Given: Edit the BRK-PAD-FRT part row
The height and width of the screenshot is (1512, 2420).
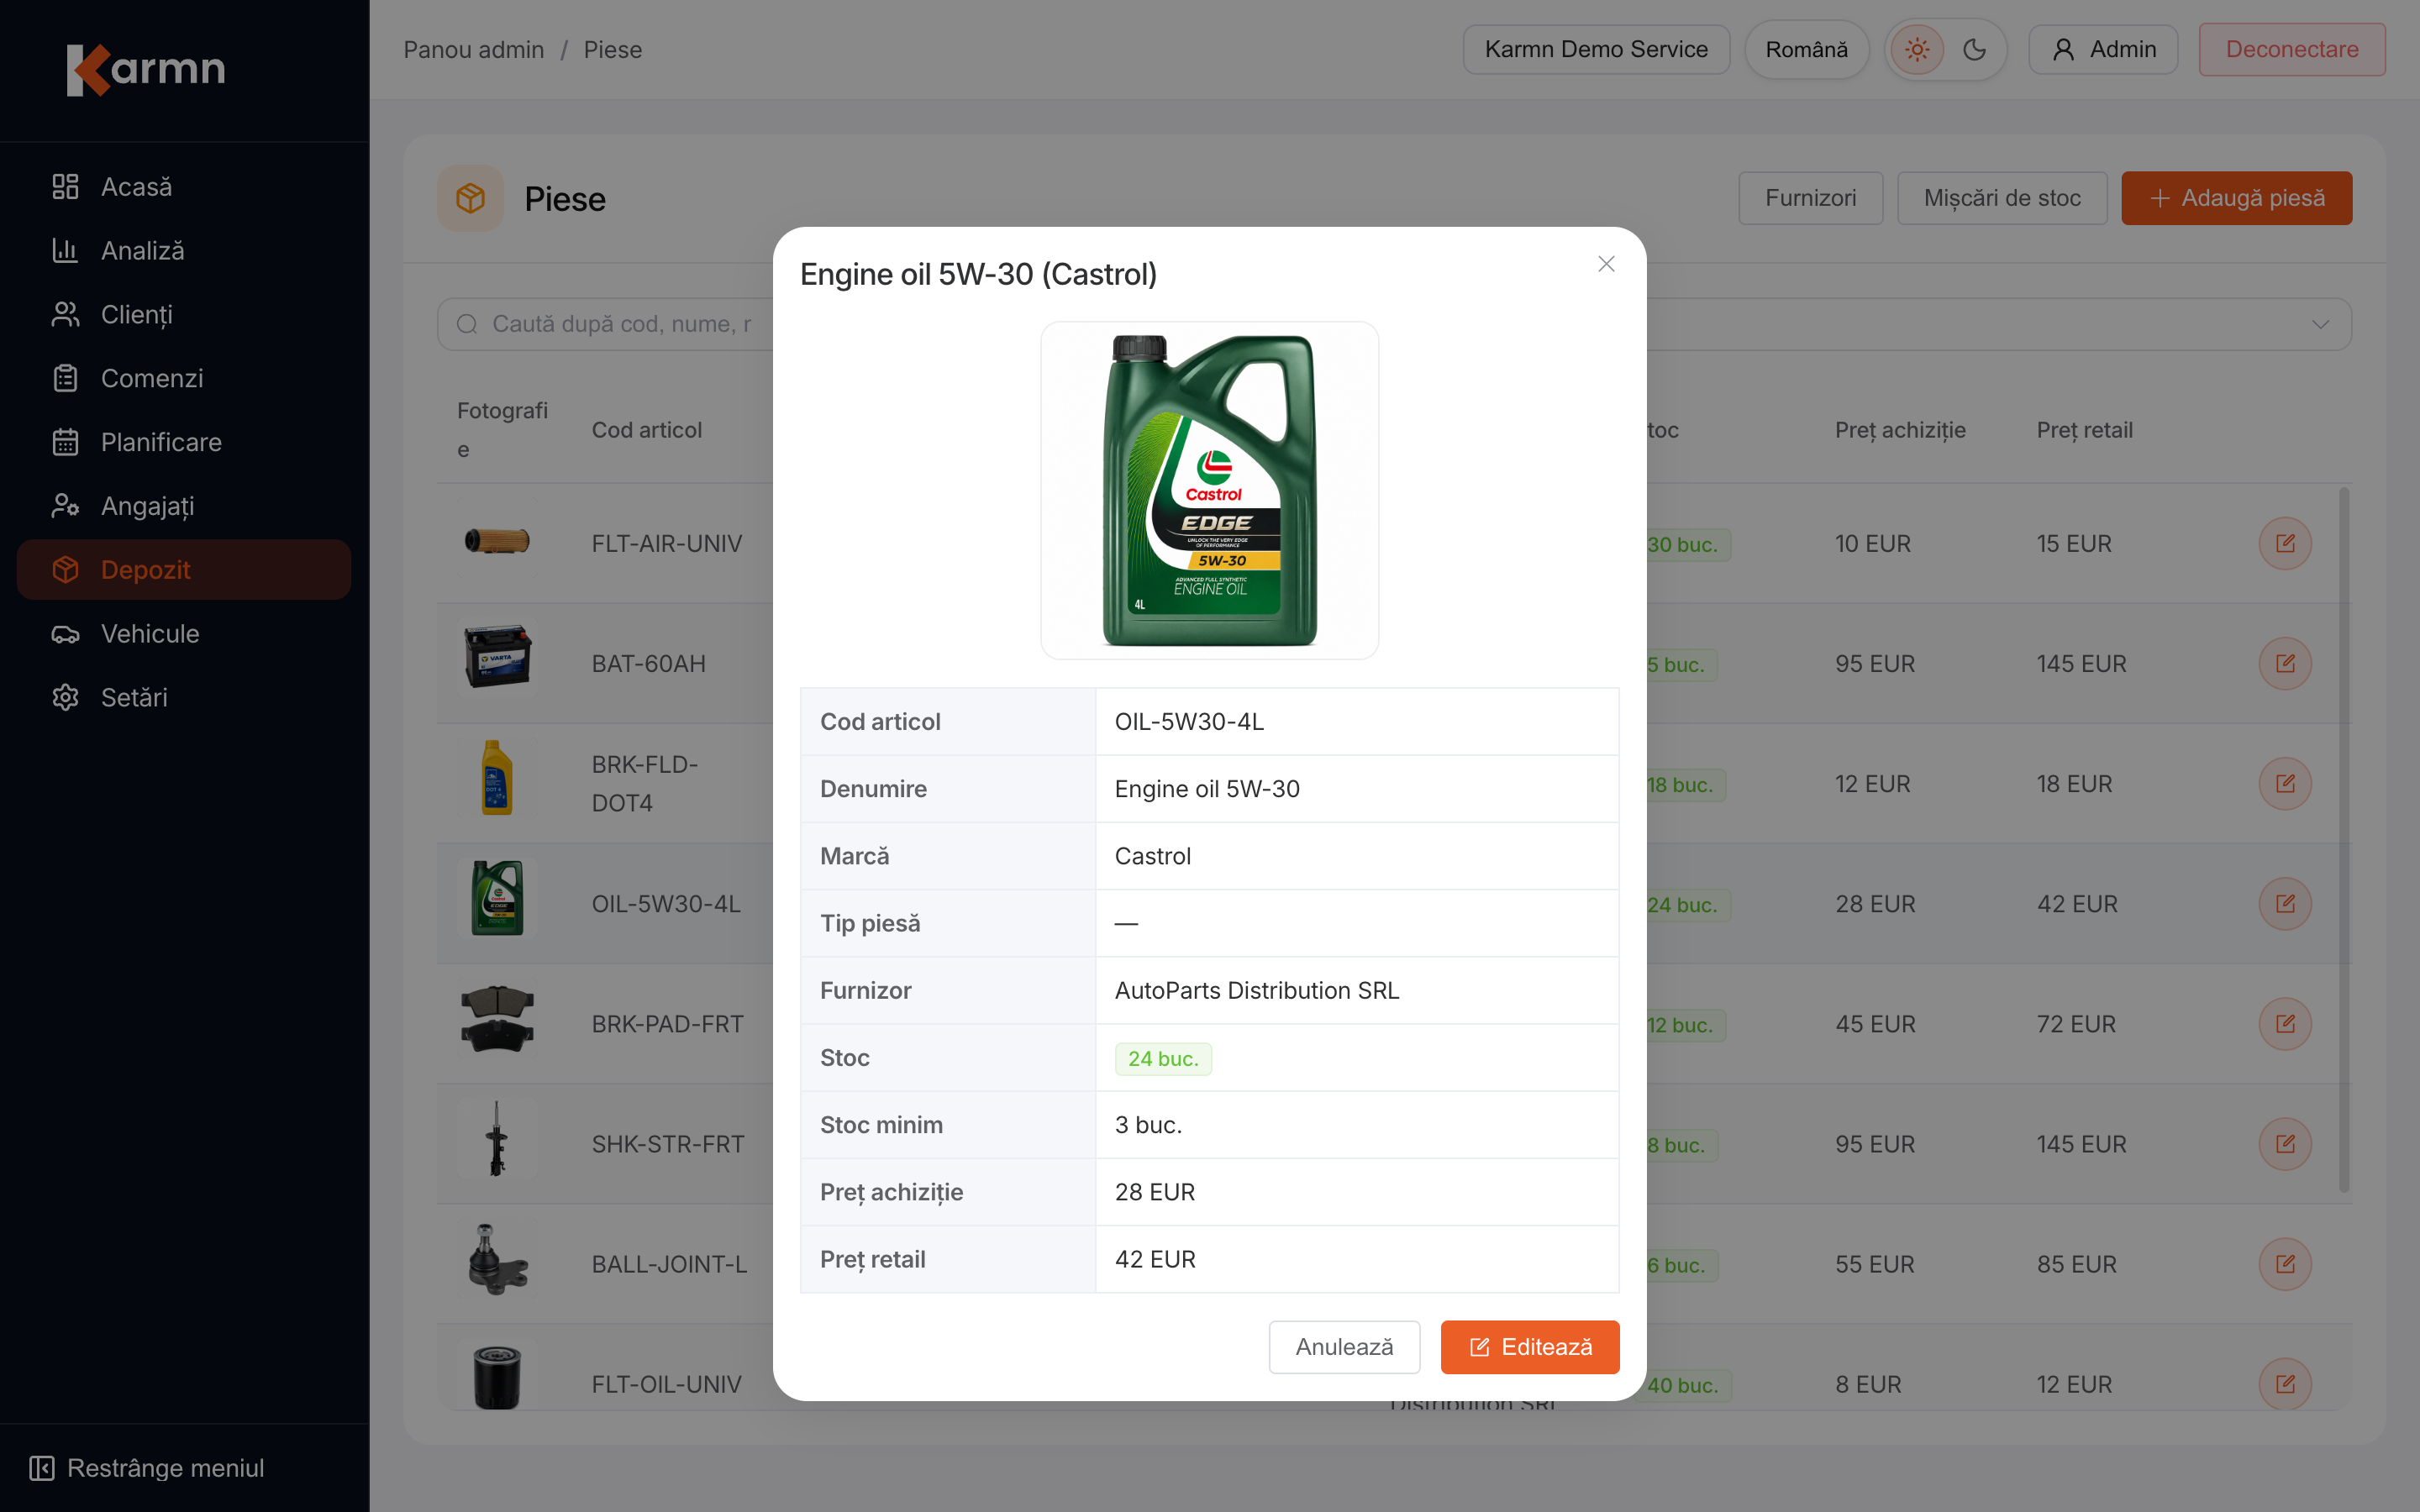Looking at the screenshot, I should [2285, 1024].
